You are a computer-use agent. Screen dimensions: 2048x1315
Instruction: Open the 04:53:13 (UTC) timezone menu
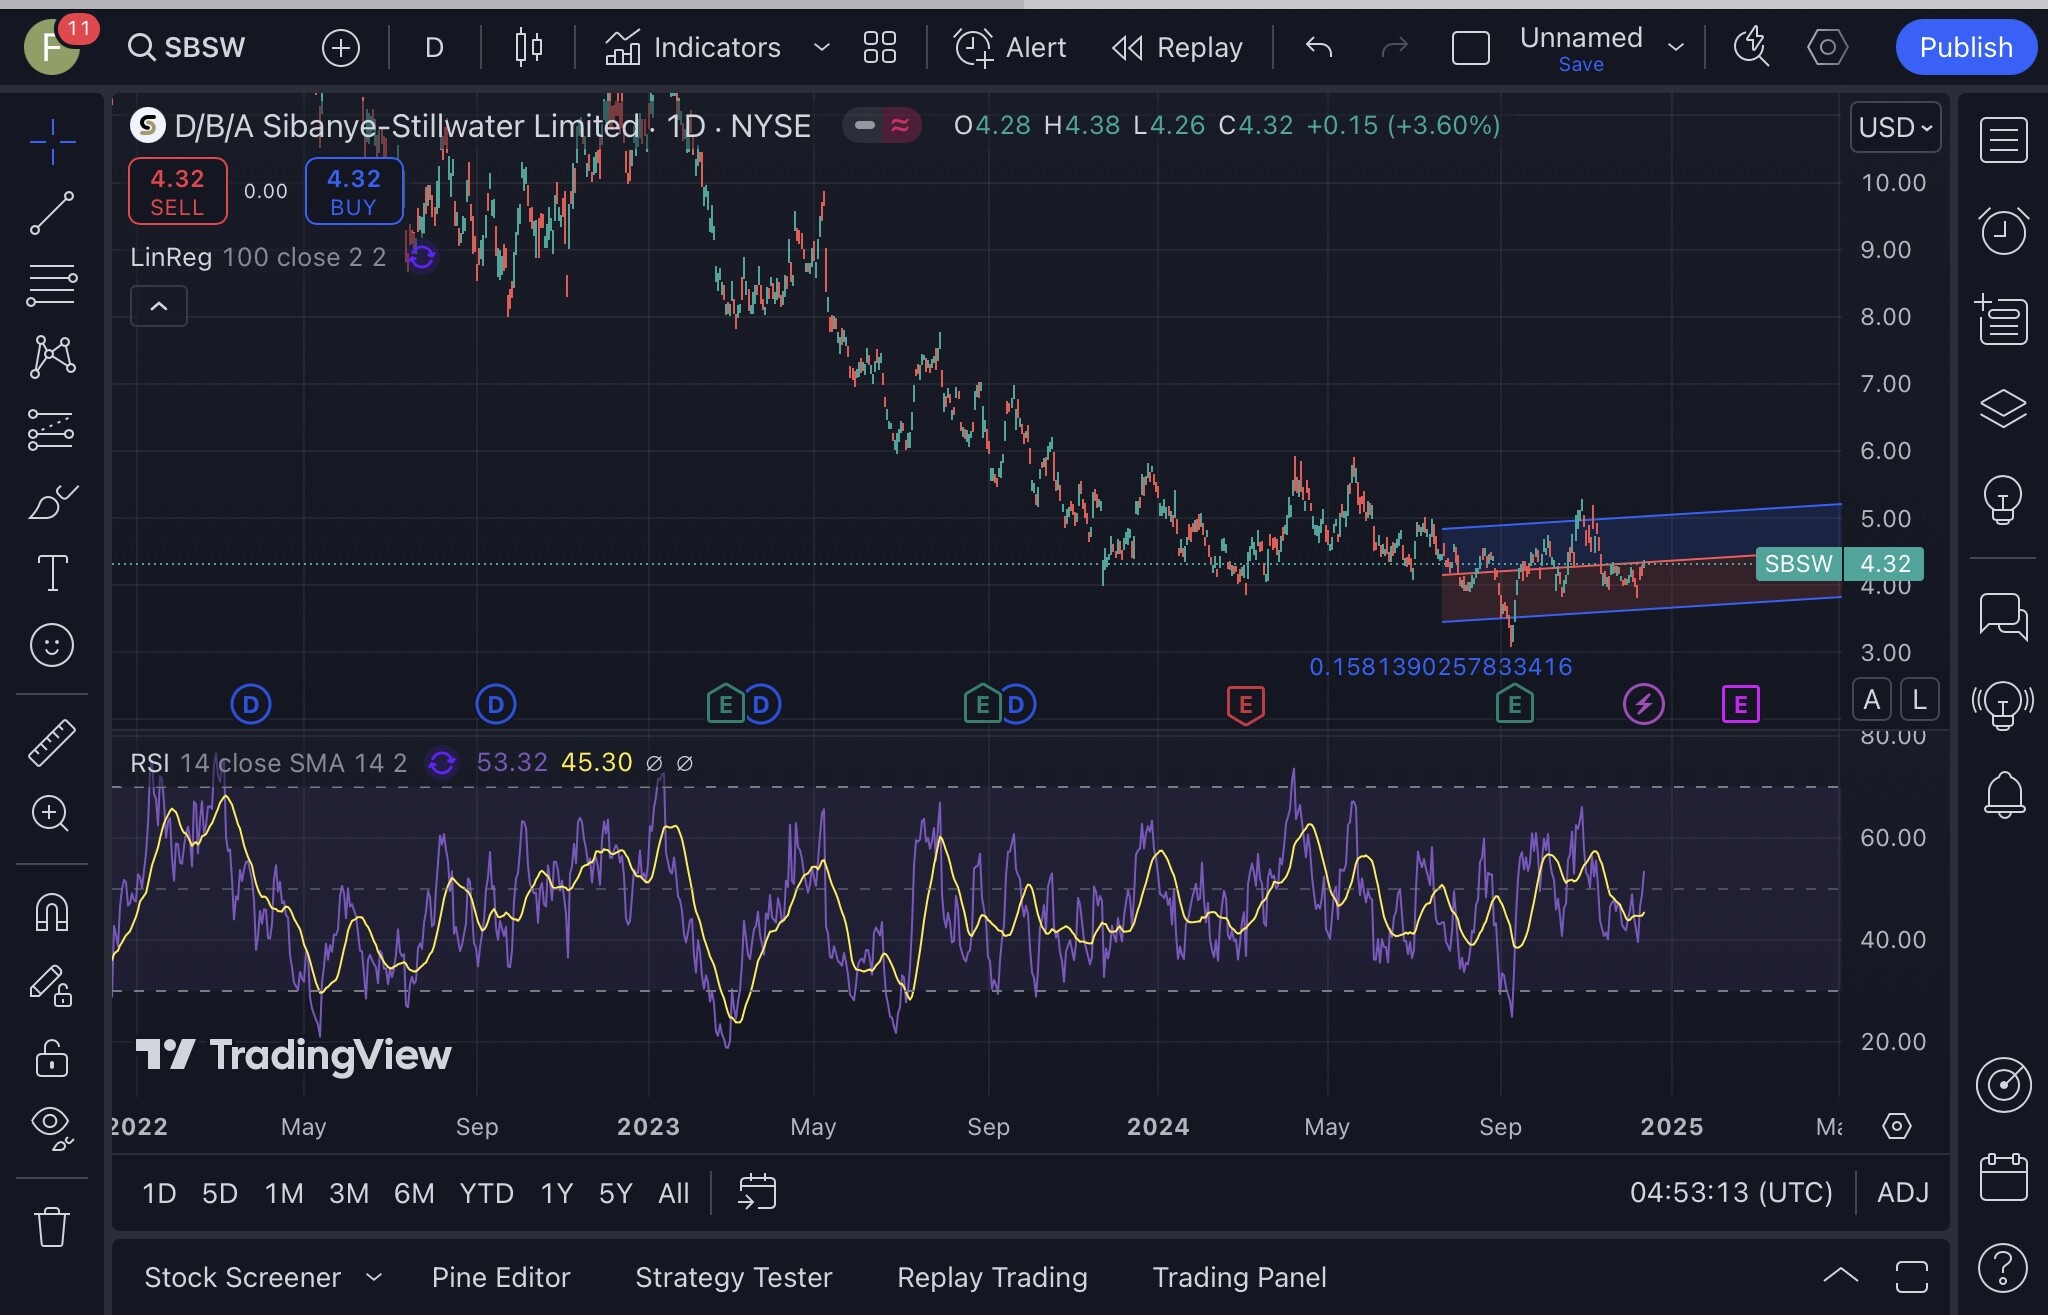(1731, 1193)
